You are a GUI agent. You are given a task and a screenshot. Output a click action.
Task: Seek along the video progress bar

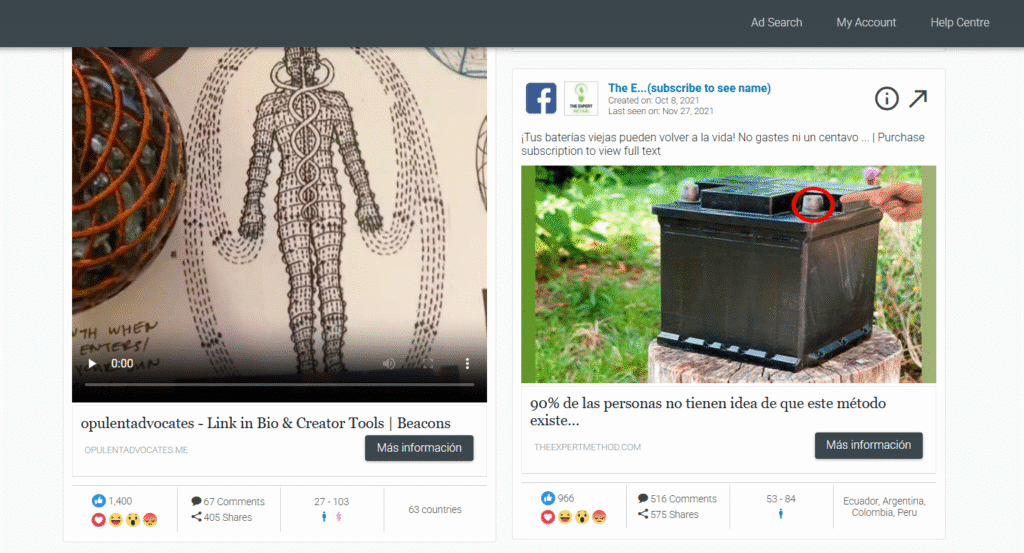pos(279,385)
